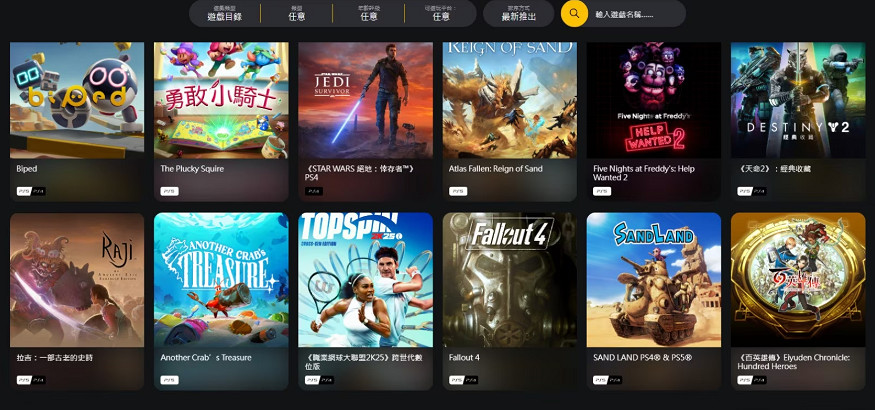Expand the genre filter set to 任意
This screenshot has height=410, width=875.
[296, 13]
